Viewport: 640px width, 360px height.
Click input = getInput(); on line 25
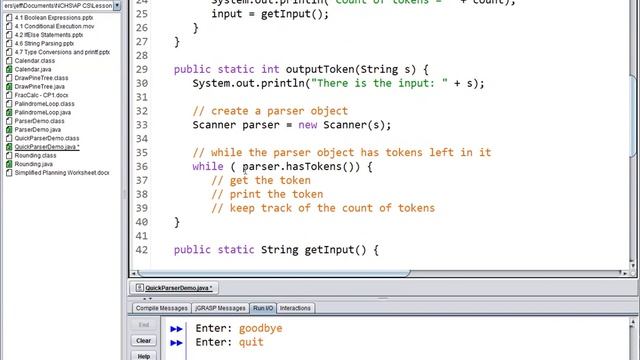point(270,14)
